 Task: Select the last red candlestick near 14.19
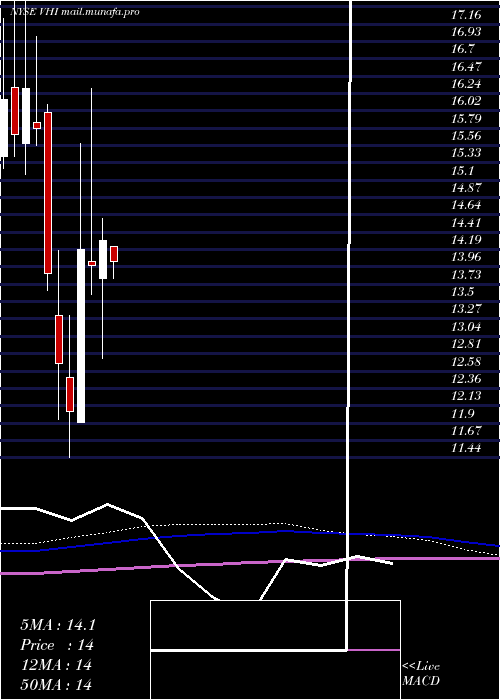tap(114, 254)
